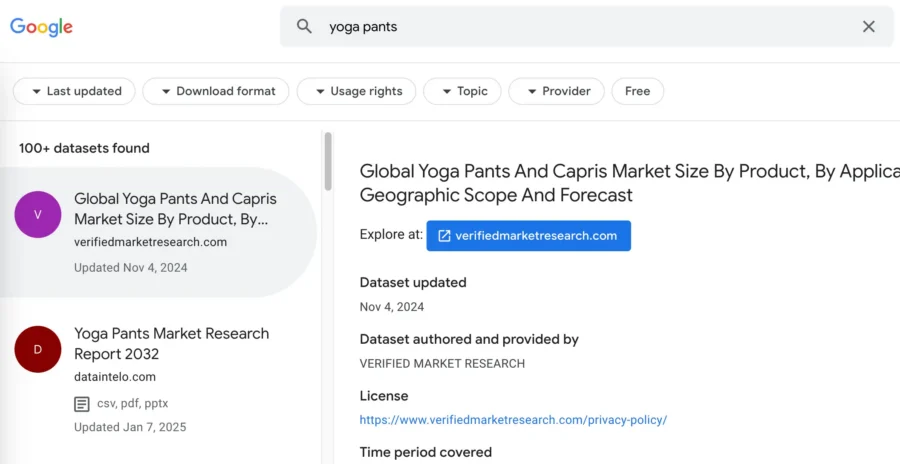Expand the Download format filter
This screenshot has height=464, width=900.
click(215, 91)
